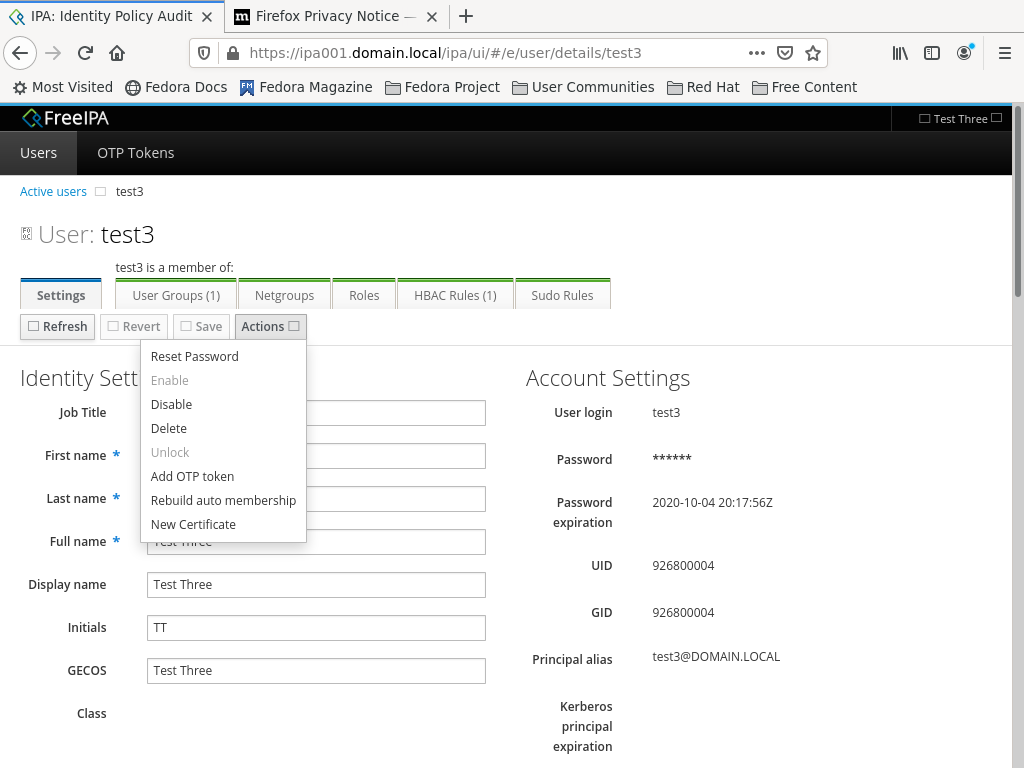Open the Fedora Magazine bookmark

[306, 88]
